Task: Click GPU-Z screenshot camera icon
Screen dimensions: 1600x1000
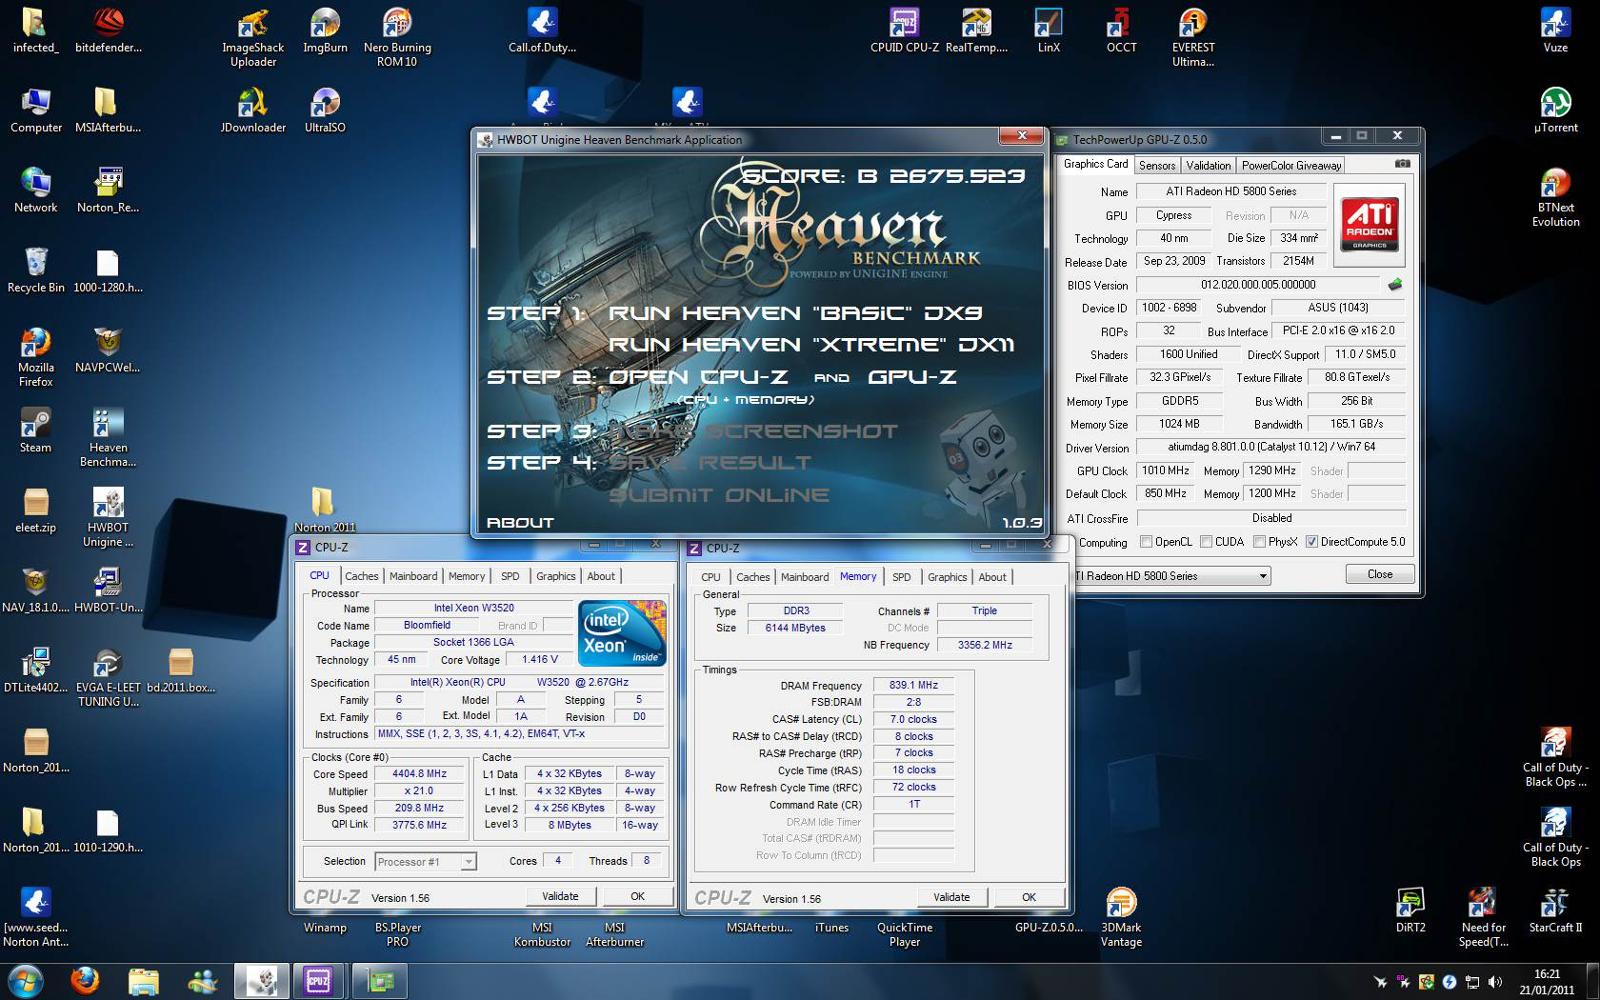Action: click(1402, 164)
